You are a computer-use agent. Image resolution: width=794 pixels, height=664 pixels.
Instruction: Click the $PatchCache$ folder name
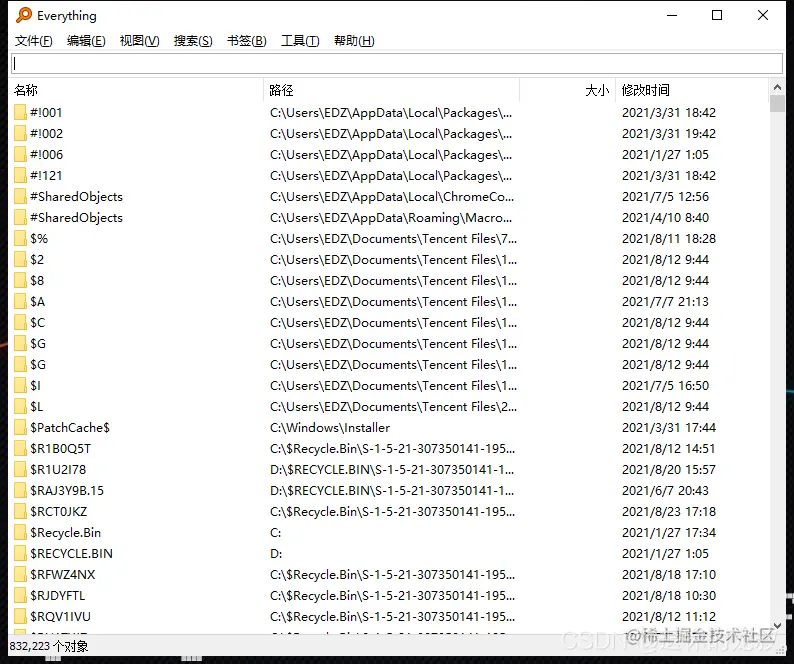pos(70,428)
